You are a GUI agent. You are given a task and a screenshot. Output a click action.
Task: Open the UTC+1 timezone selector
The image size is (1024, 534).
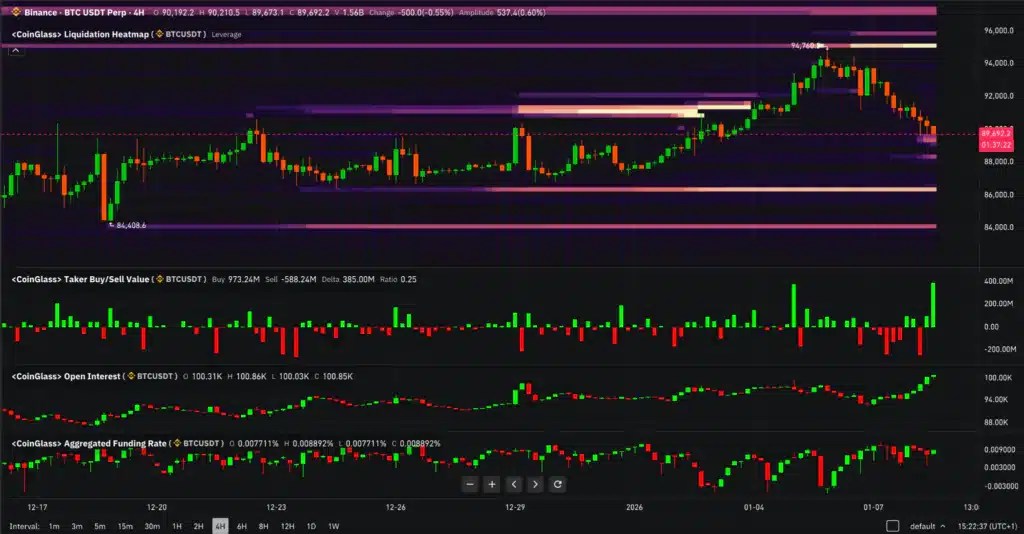click(987, 526)
